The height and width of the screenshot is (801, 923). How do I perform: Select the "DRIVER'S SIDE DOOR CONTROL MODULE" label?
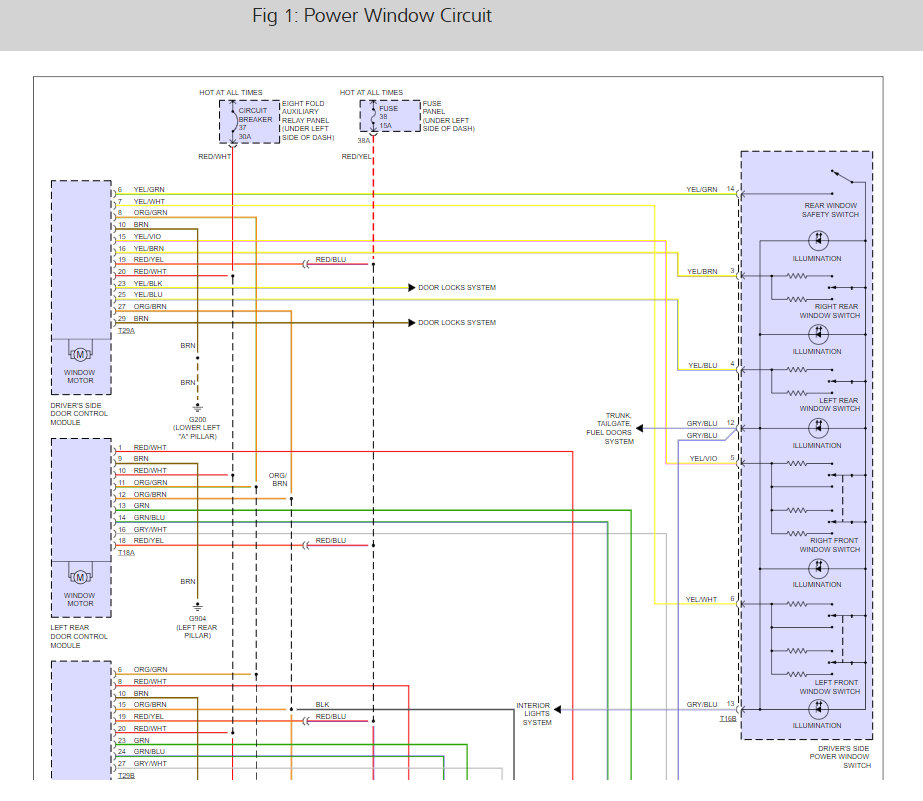79,414
